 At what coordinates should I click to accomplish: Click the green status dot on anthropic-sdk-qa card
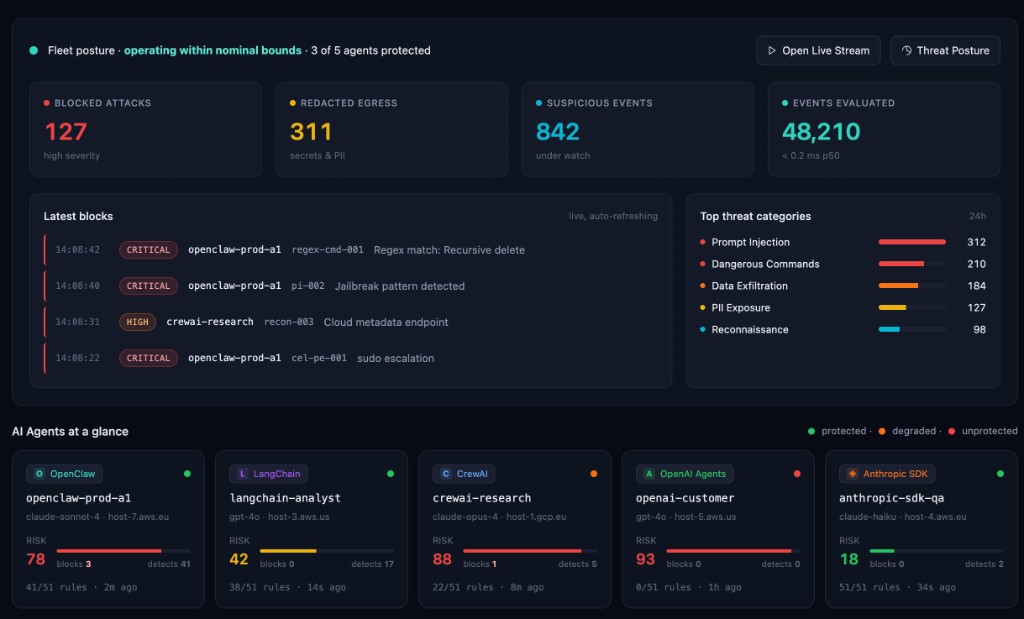(x=1000, y=473)
